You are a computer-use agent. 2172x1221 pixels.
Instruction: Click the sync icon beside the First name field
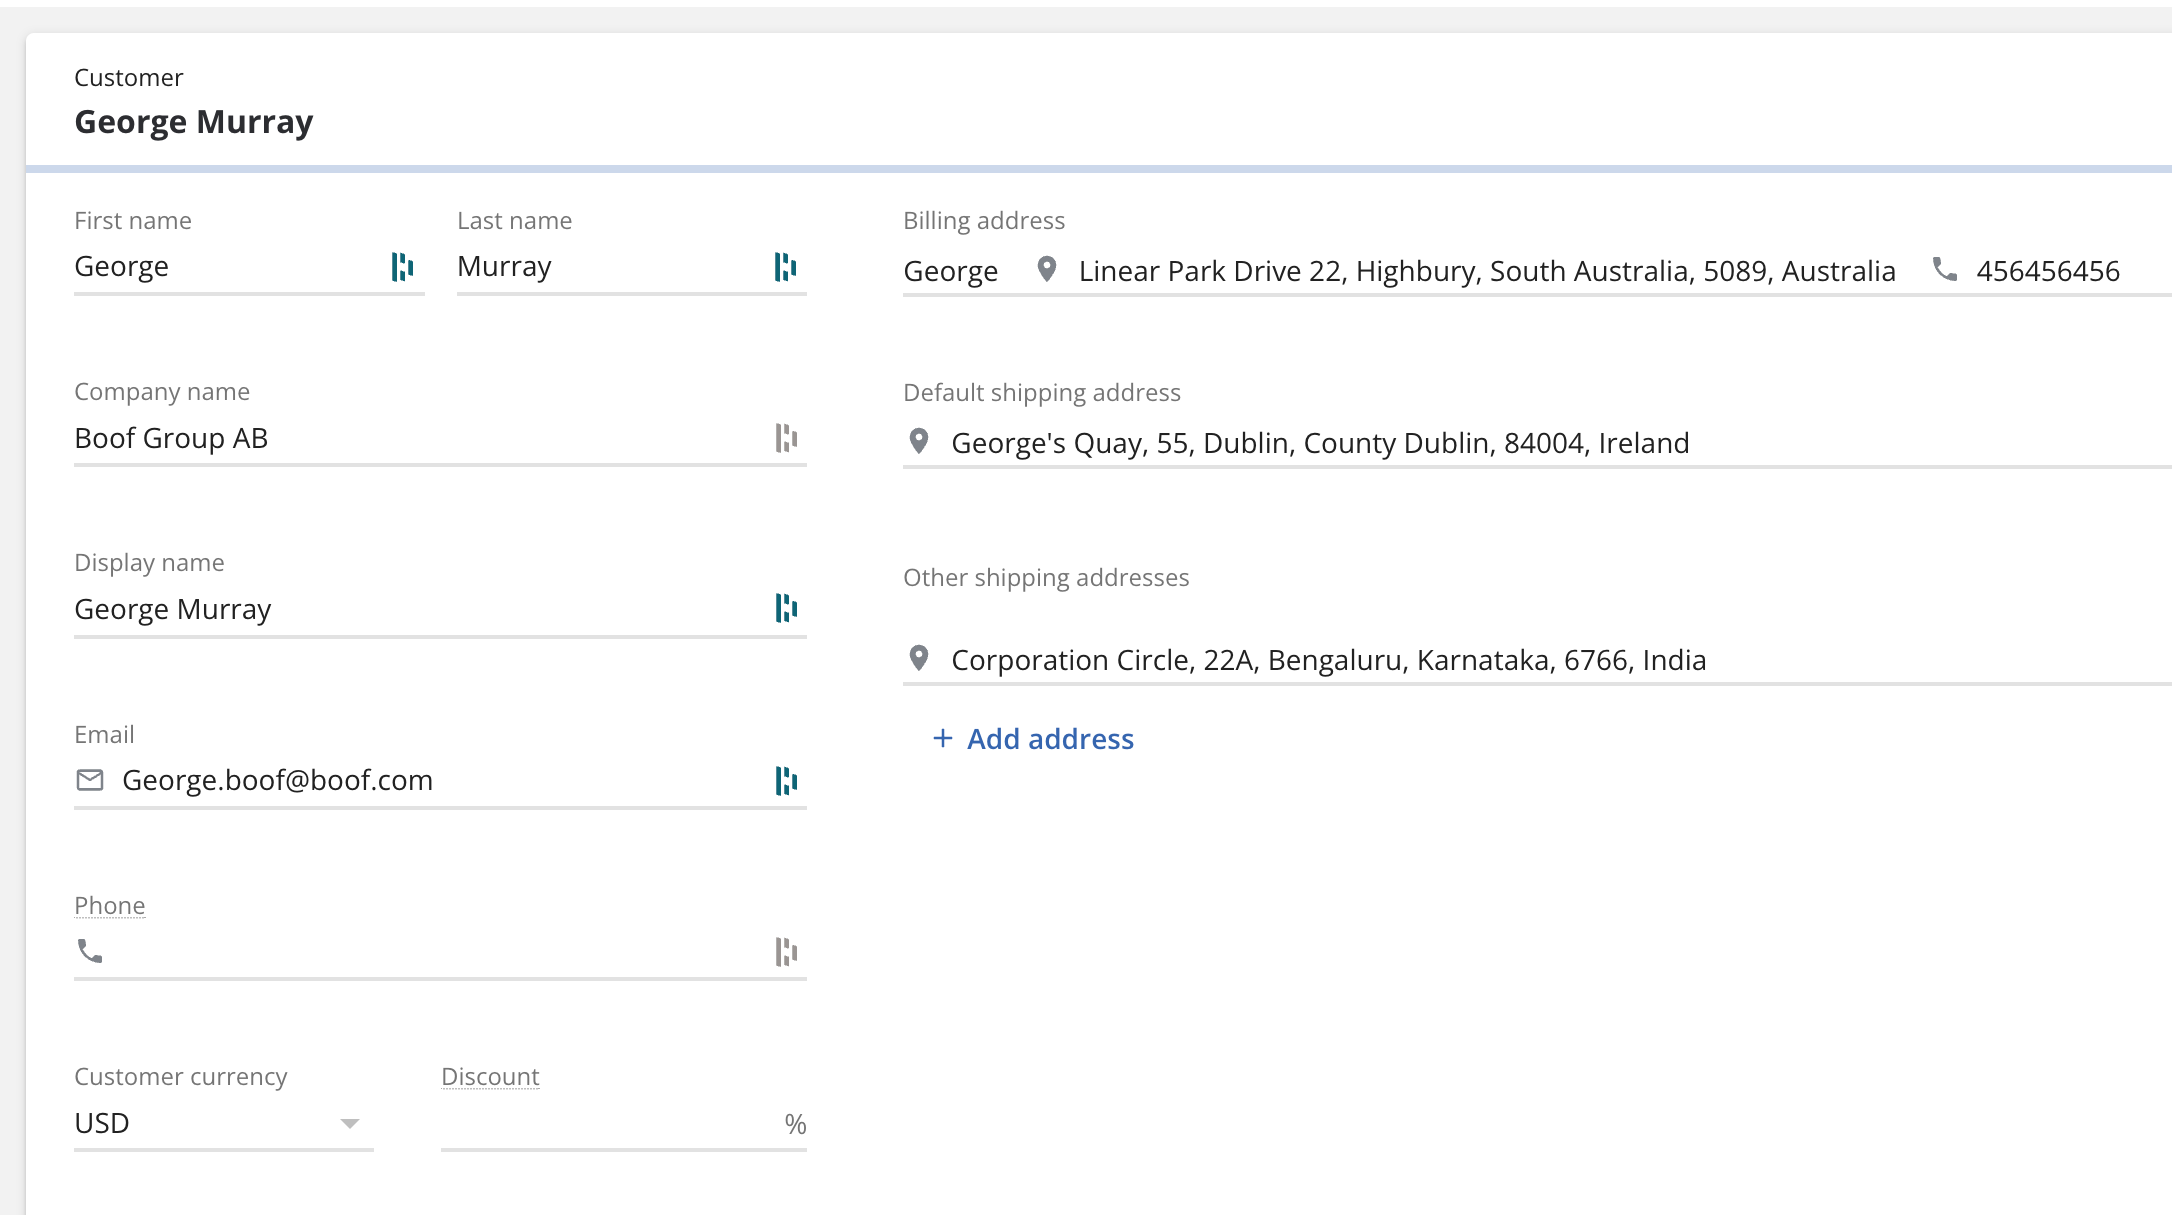click(x=403, y=267)
